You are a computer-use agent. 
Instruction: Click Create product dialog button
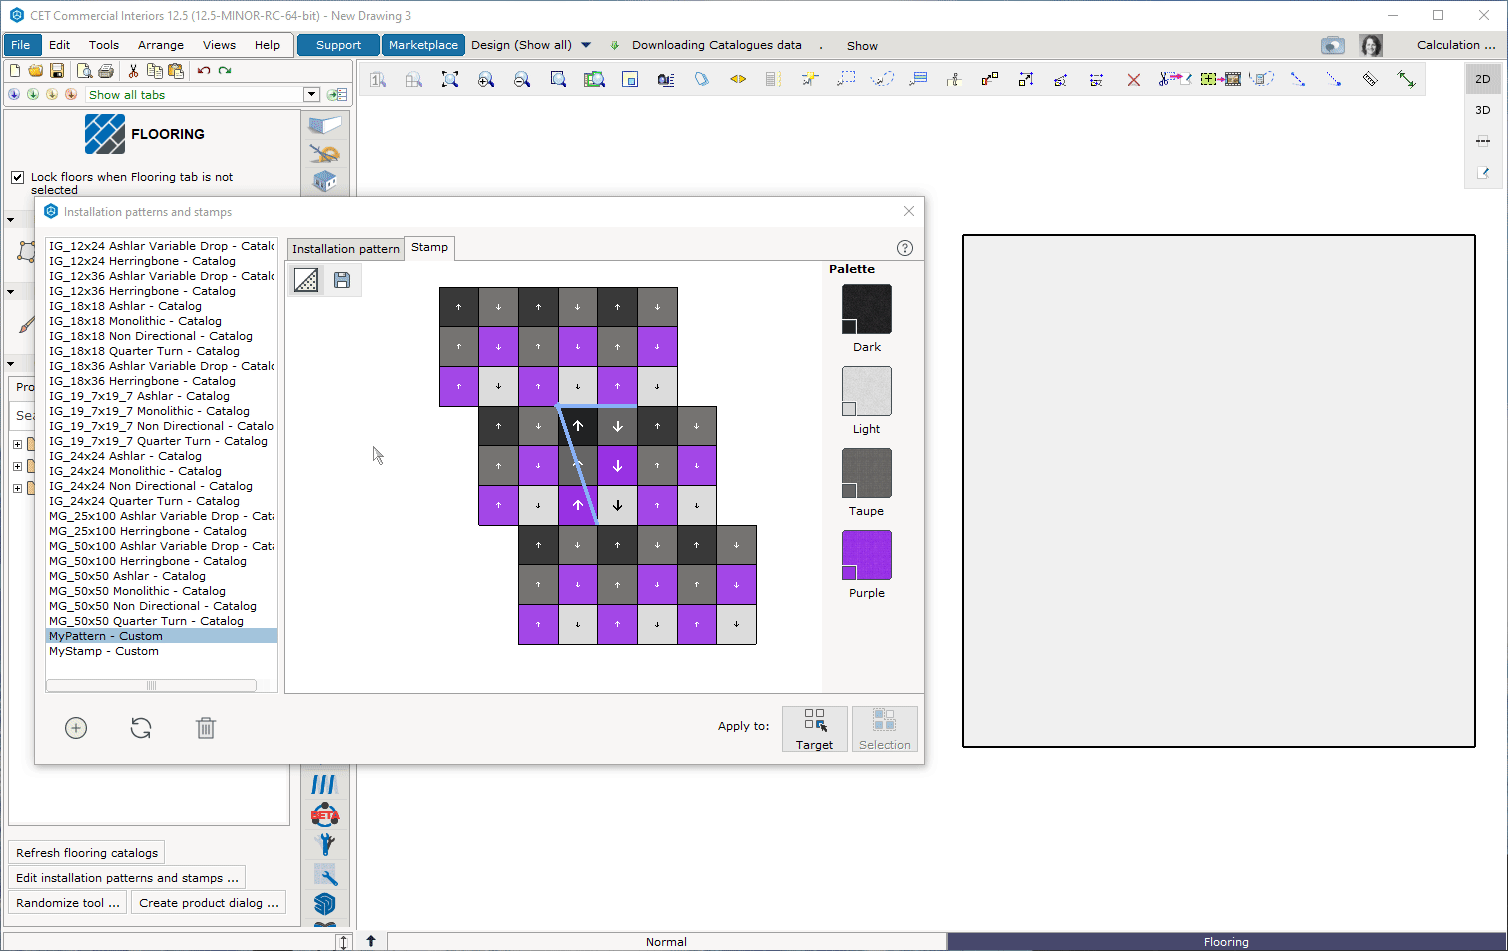208,903
